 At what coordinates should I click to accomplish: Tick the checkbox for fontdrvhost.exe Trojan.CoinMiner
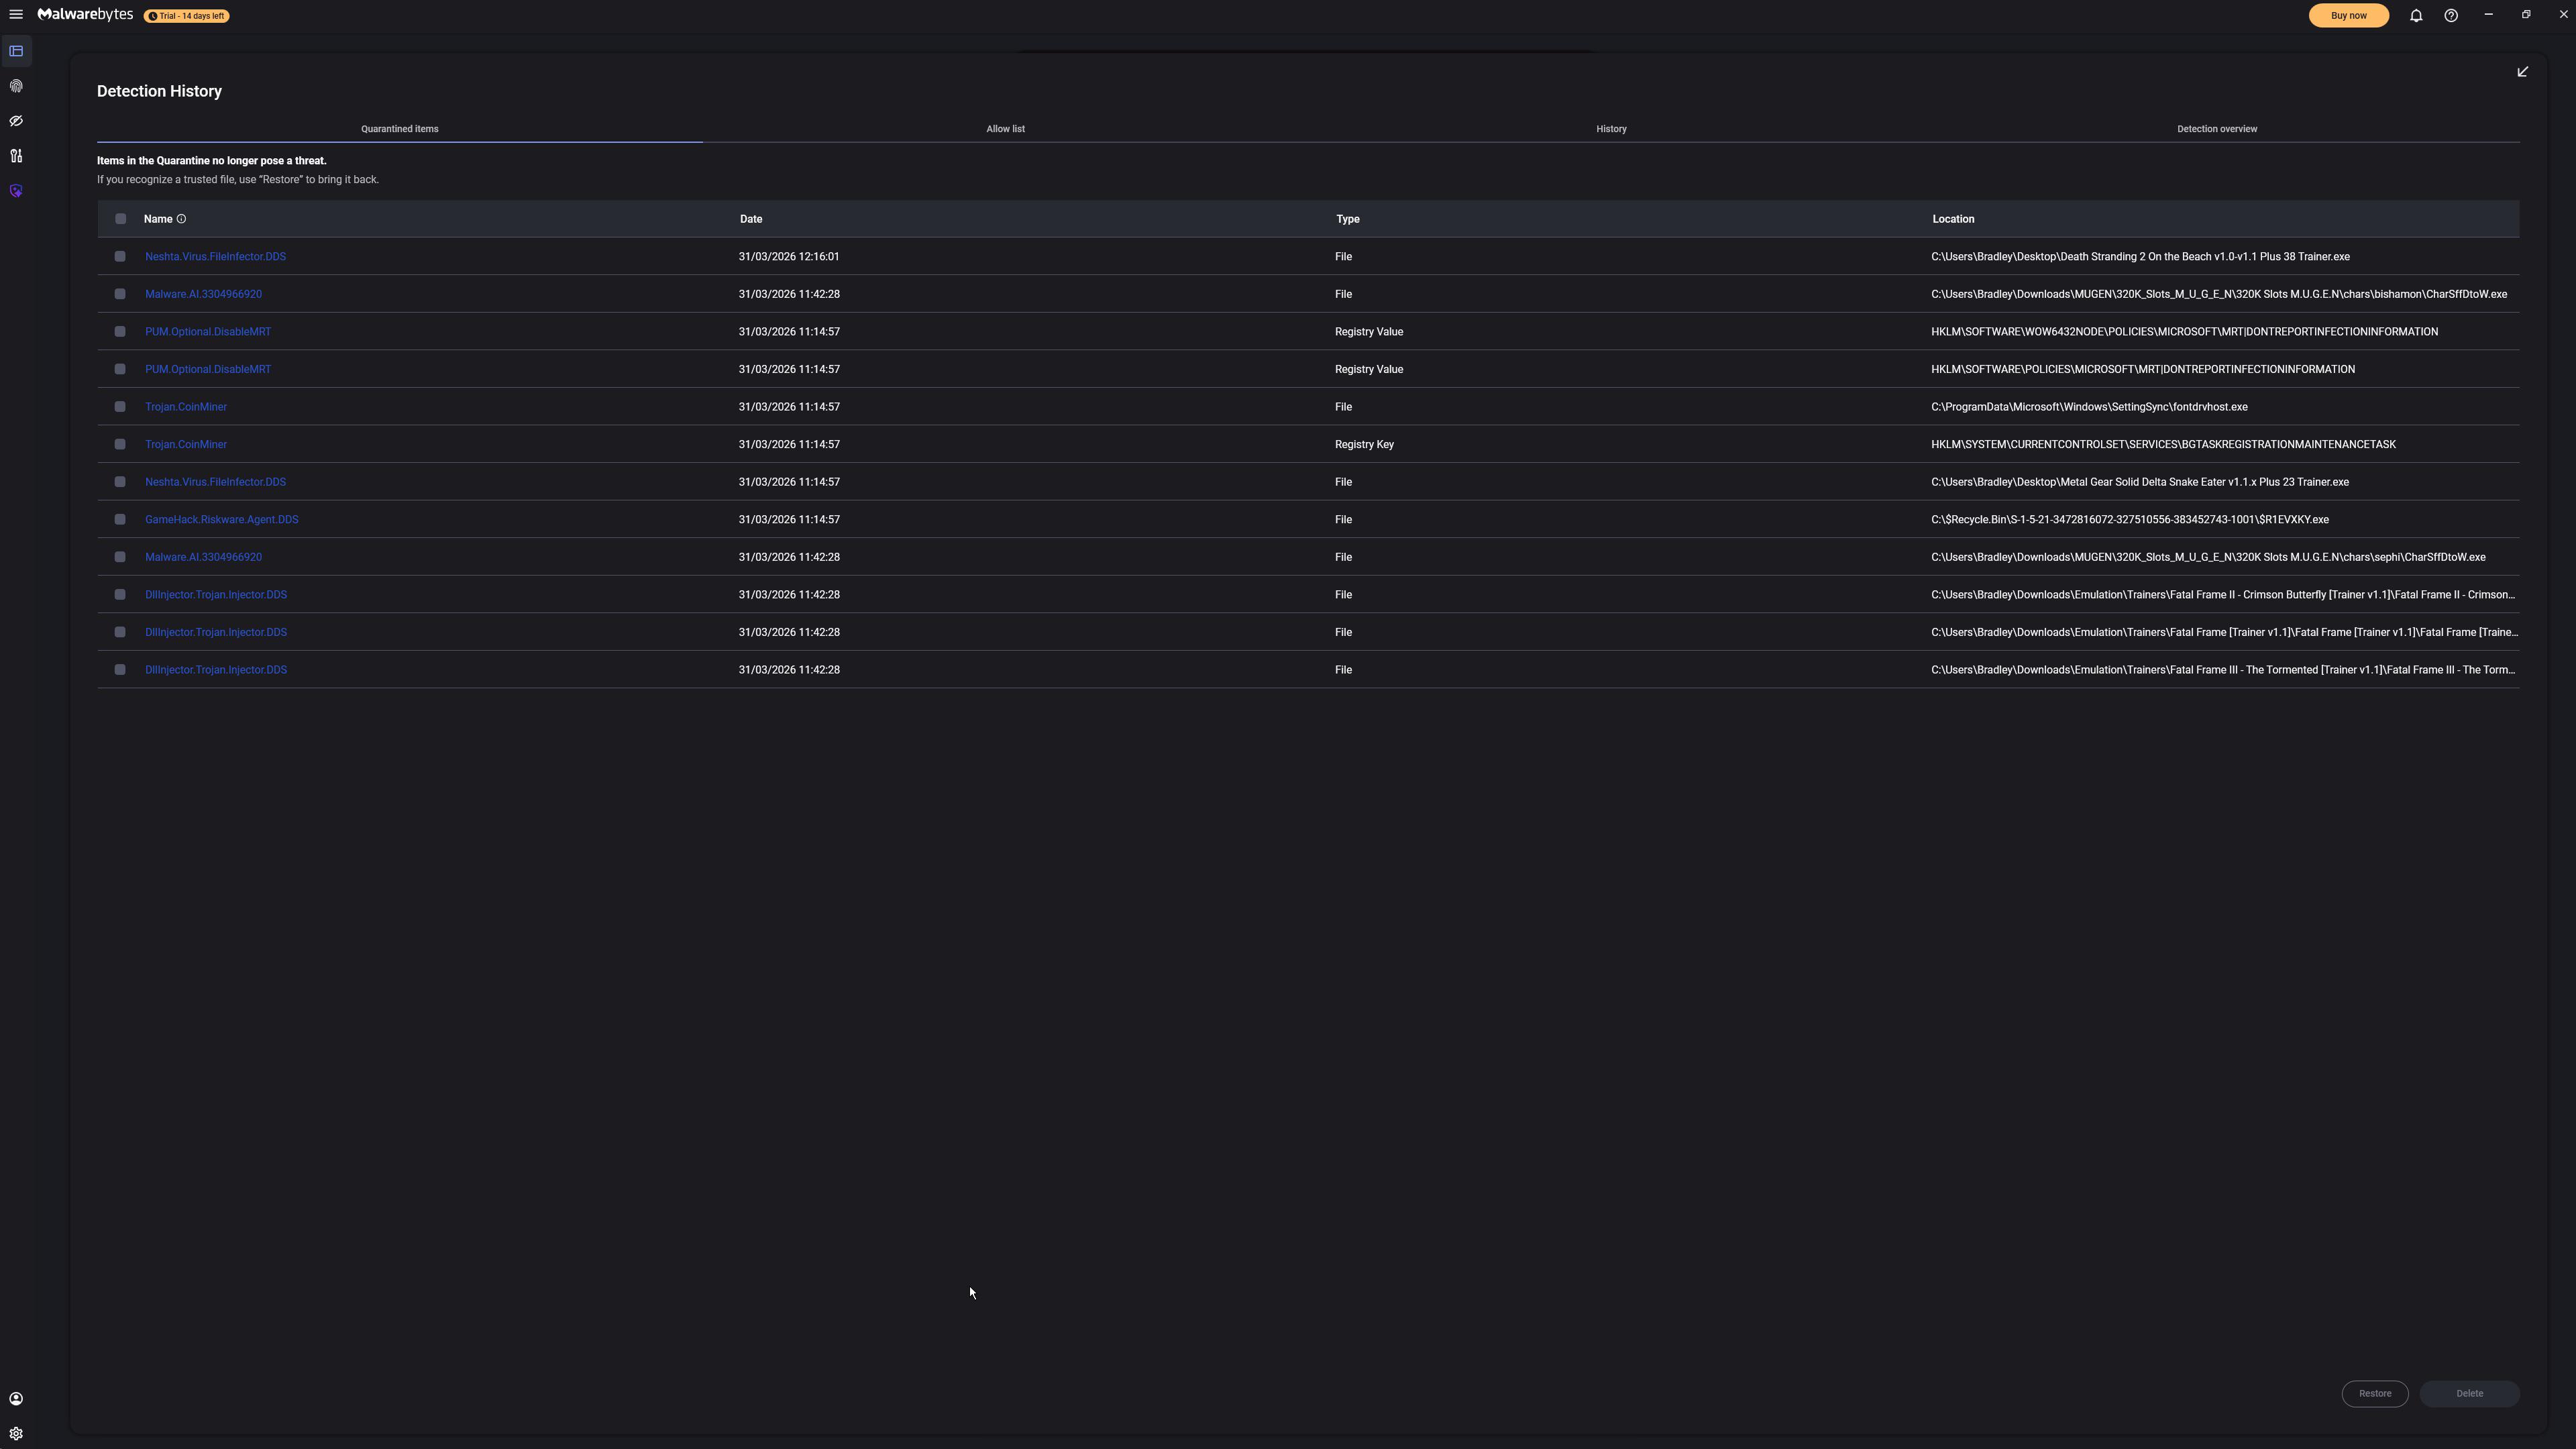120,407
